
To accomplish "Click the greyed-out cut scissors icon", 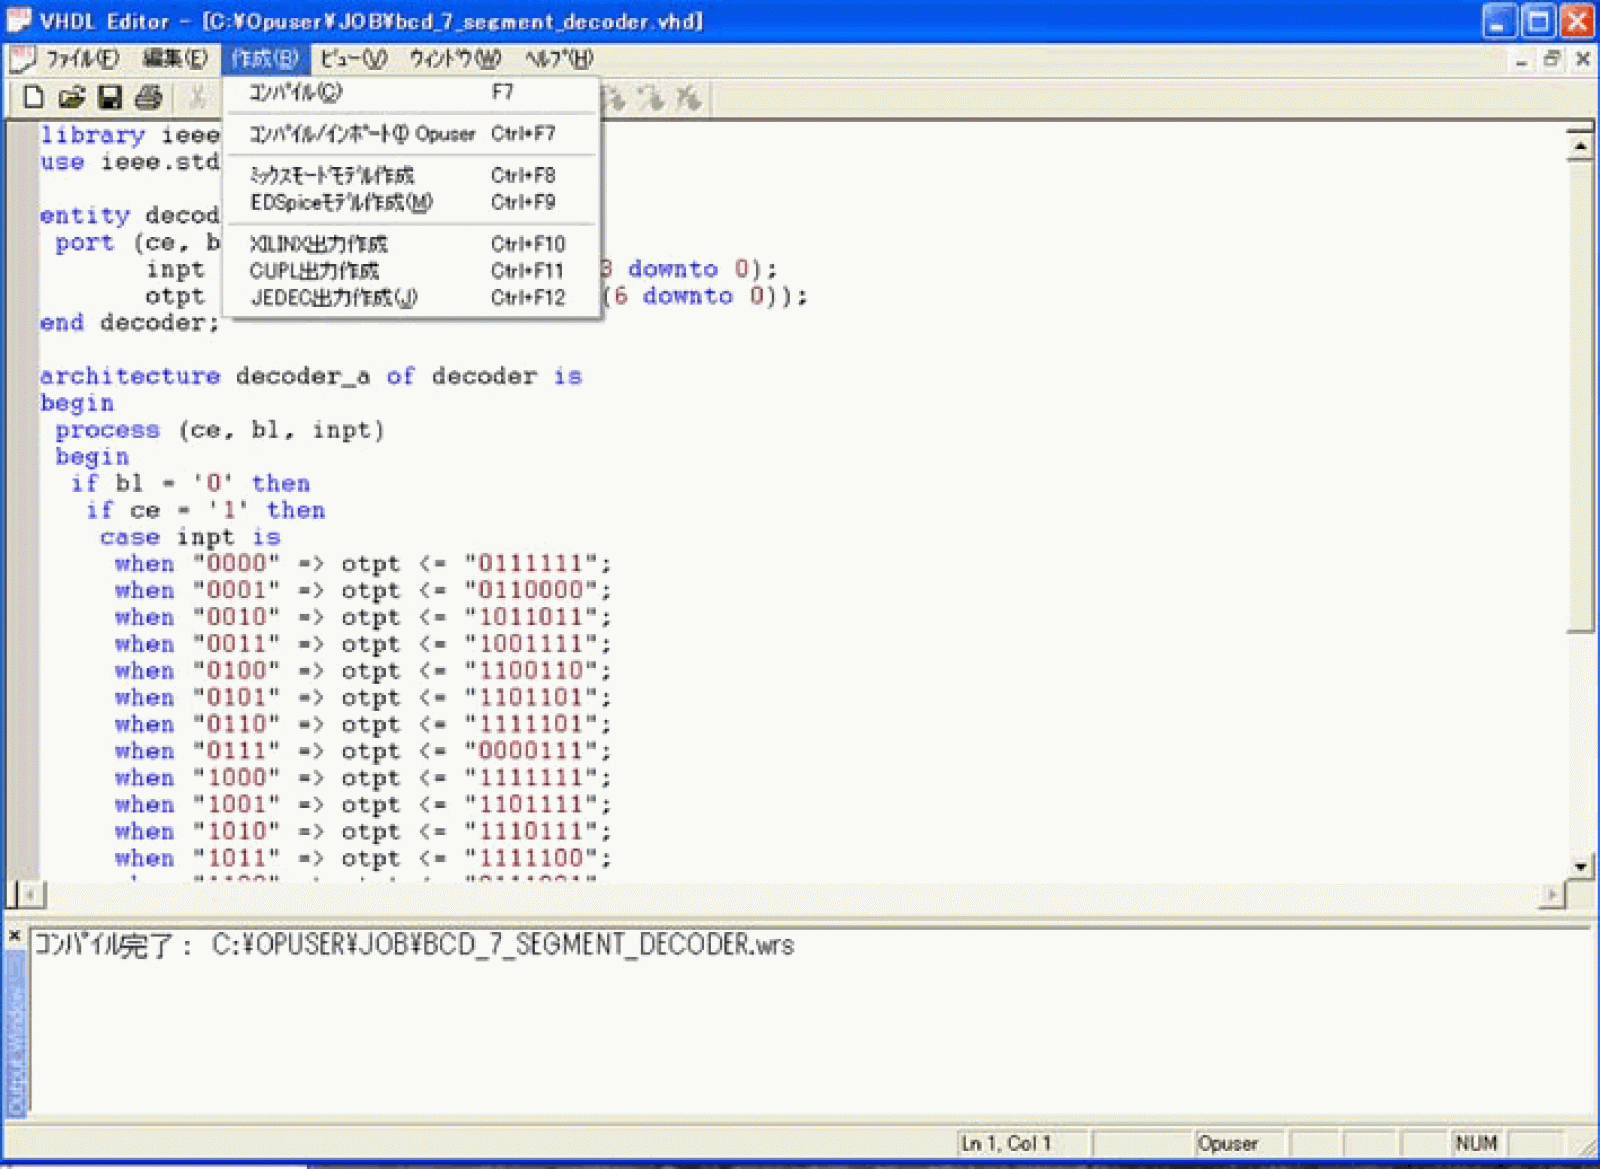I will 198,97.
